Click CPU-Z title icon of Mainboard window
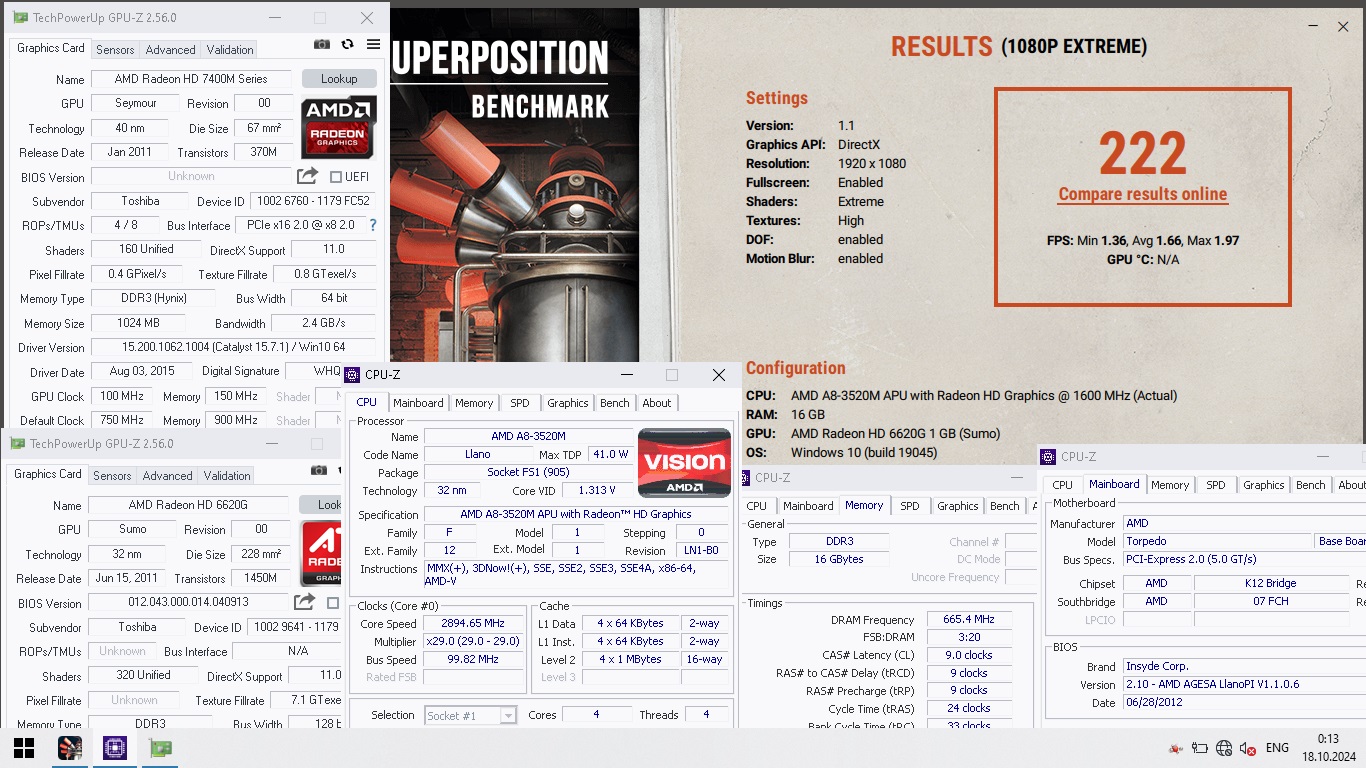The height and width of the screenshot is (768, 1366). click(1048, 457)
